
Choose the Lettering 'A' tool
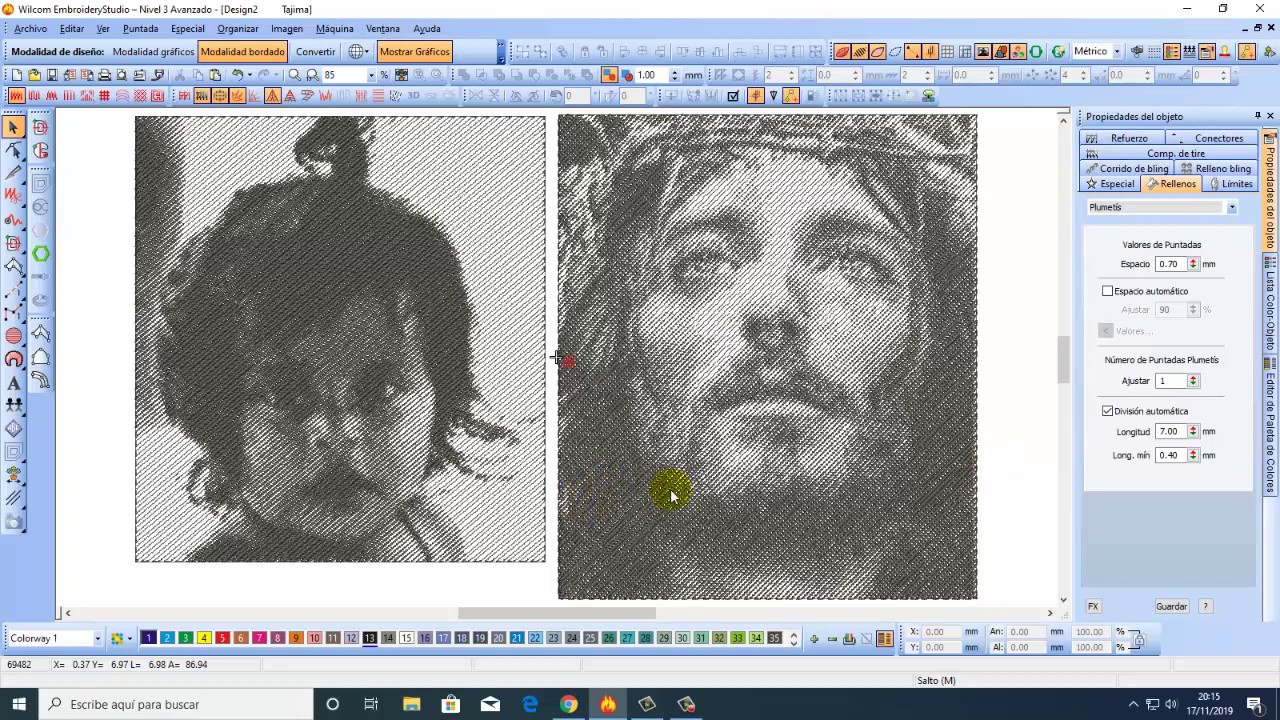[14, 382]
